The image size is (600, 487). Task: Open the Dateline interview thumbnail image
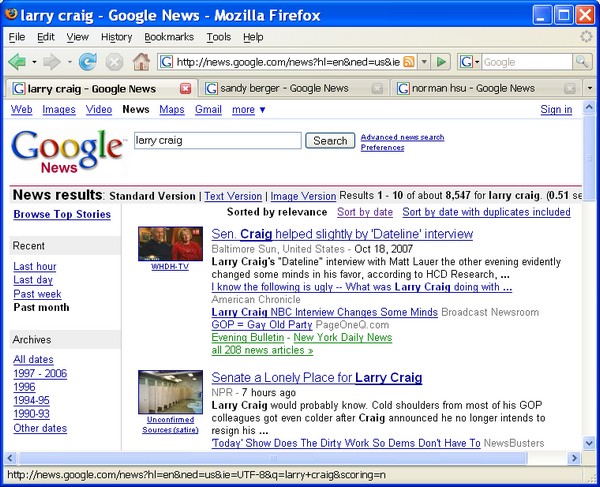tap(171, 244)
